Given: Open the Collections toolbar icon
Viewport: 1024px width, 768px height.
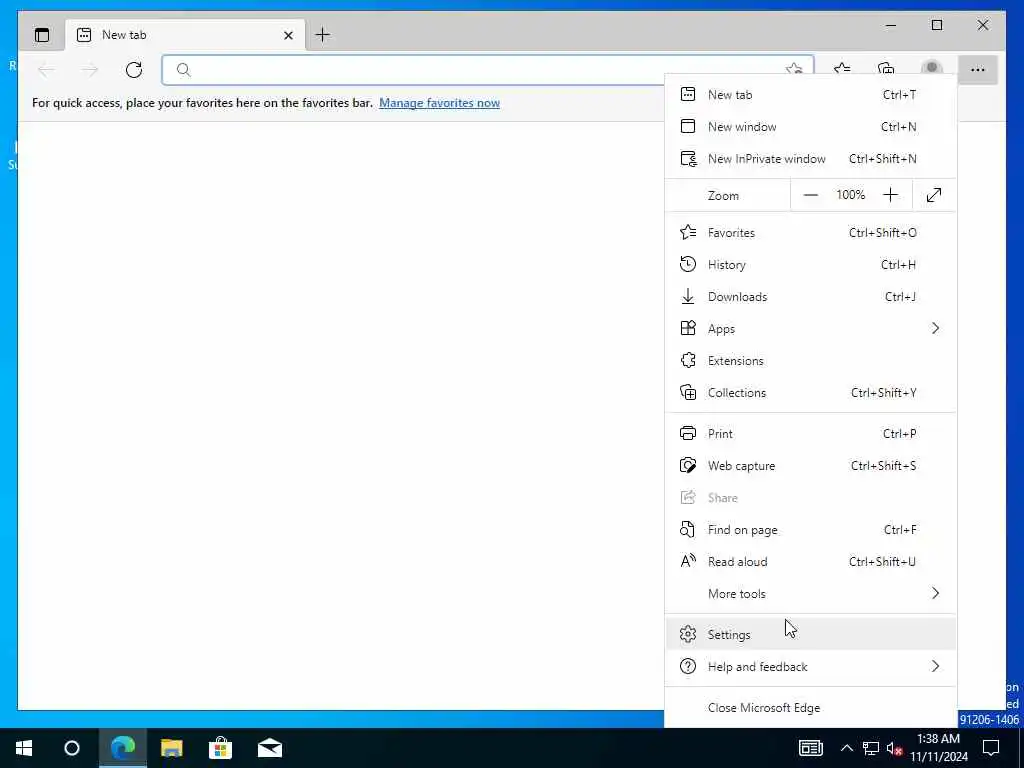Looking at the screenshot, I should pyautogui.click(x=886, y=69).
